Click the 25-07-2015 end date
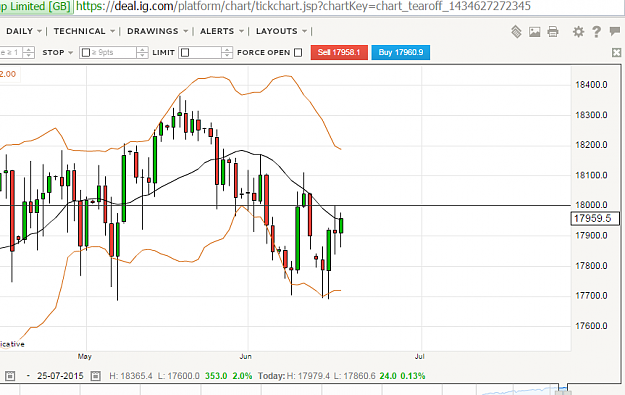This screenshot has width=625, height=395. [x=60, y=376]
